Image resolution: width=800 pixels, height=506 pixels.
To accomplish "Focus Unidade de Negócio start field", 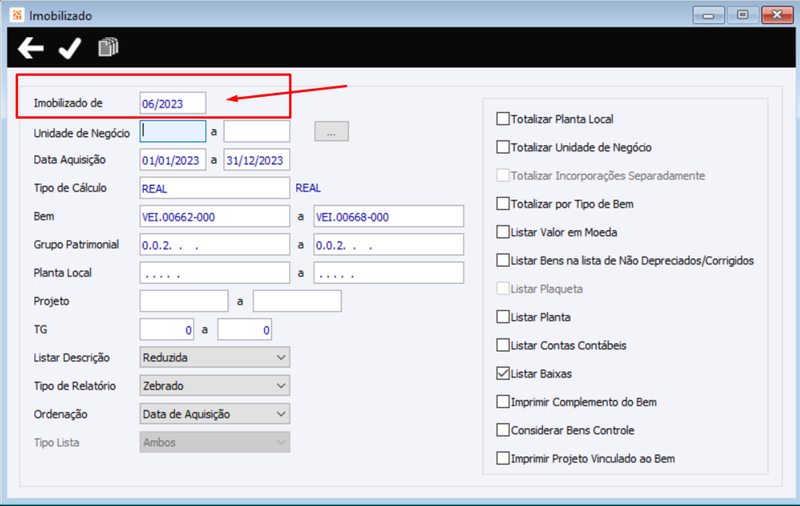I will (x=173, y=132).
